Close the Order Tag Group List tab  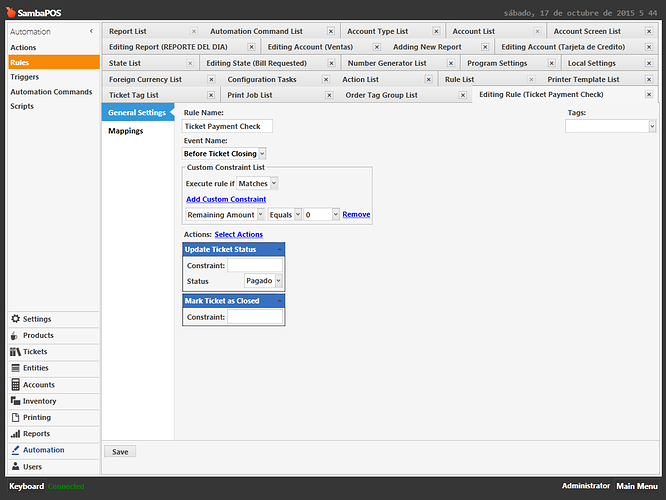click(463, 95)
